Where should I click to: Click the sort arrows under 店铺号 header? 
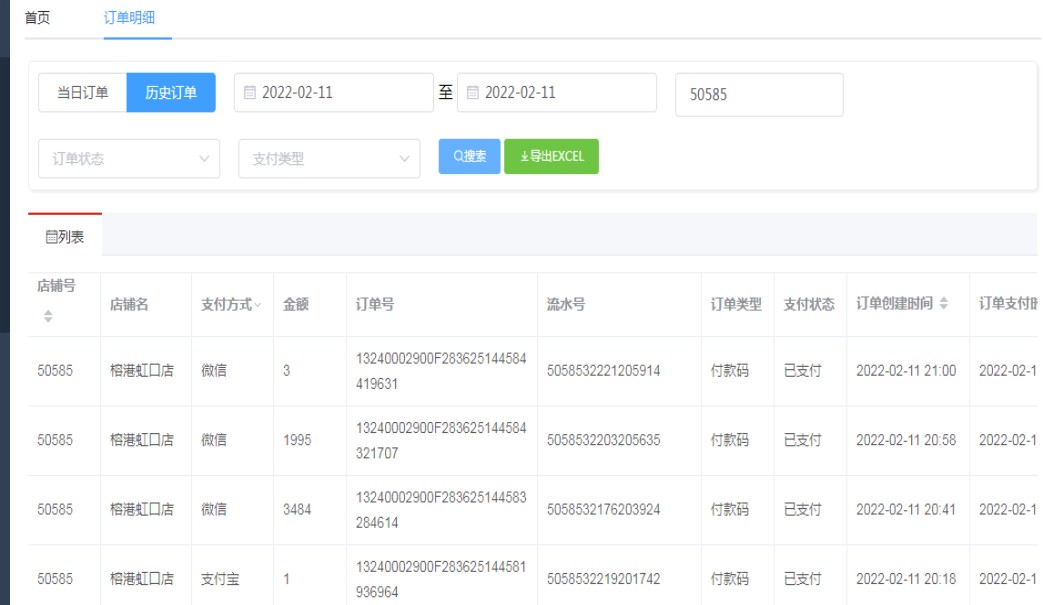tap(47, 316)
